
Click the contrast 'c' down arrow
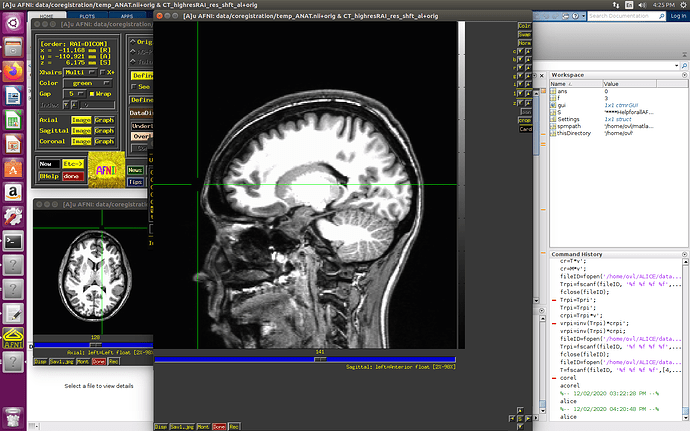click(x=520, y=52)
